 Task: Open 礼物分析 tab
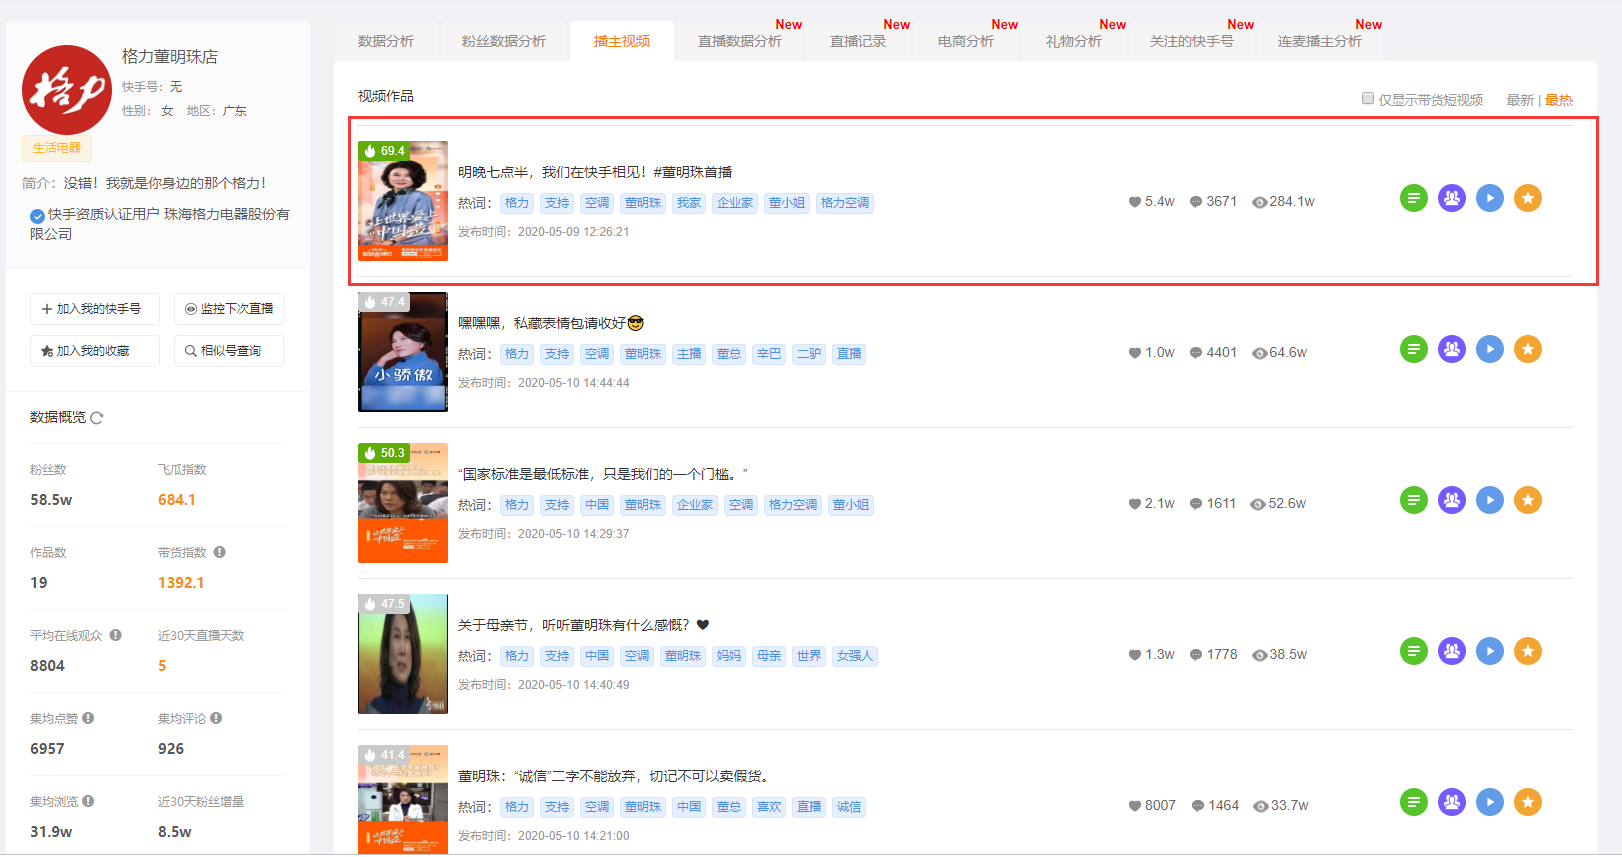click(1074, 41)
